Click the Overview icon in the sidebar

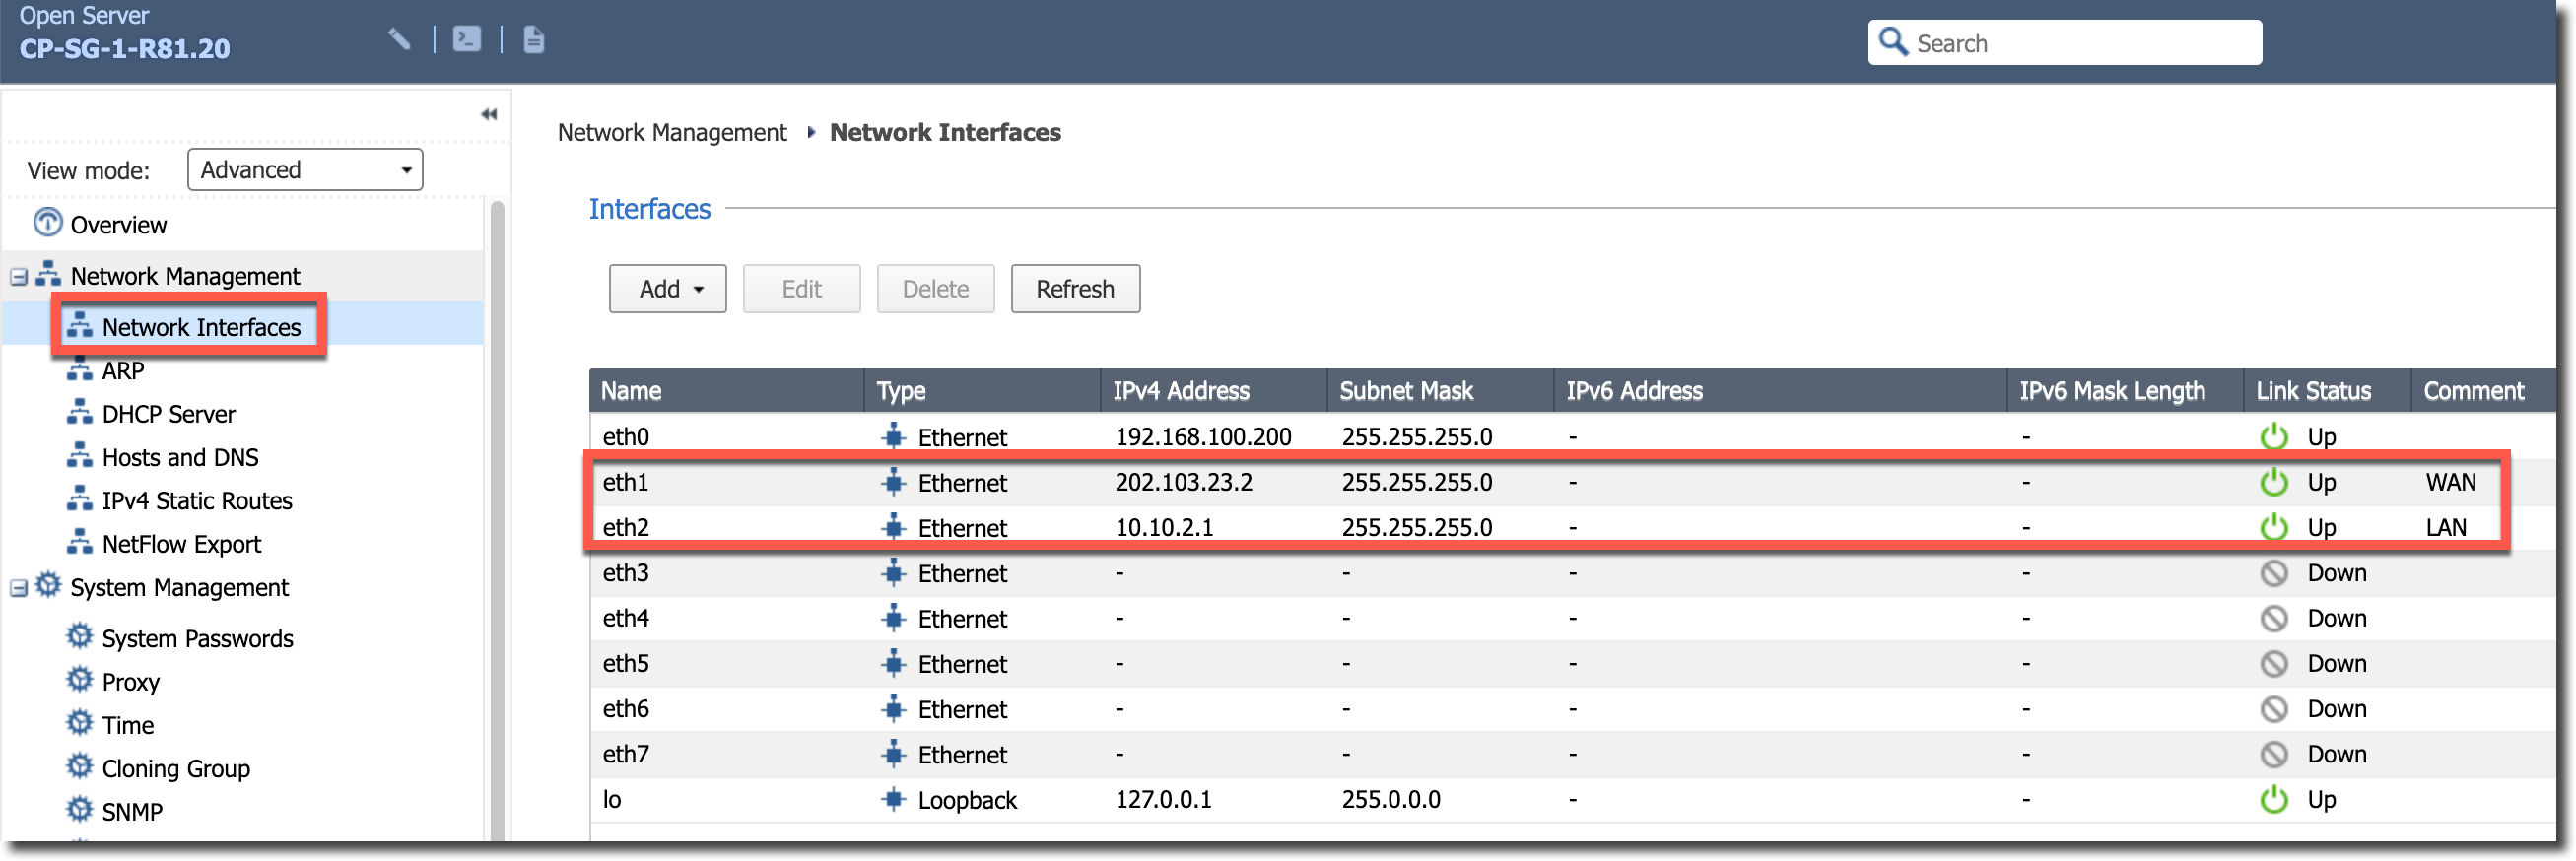click(47, 223)
